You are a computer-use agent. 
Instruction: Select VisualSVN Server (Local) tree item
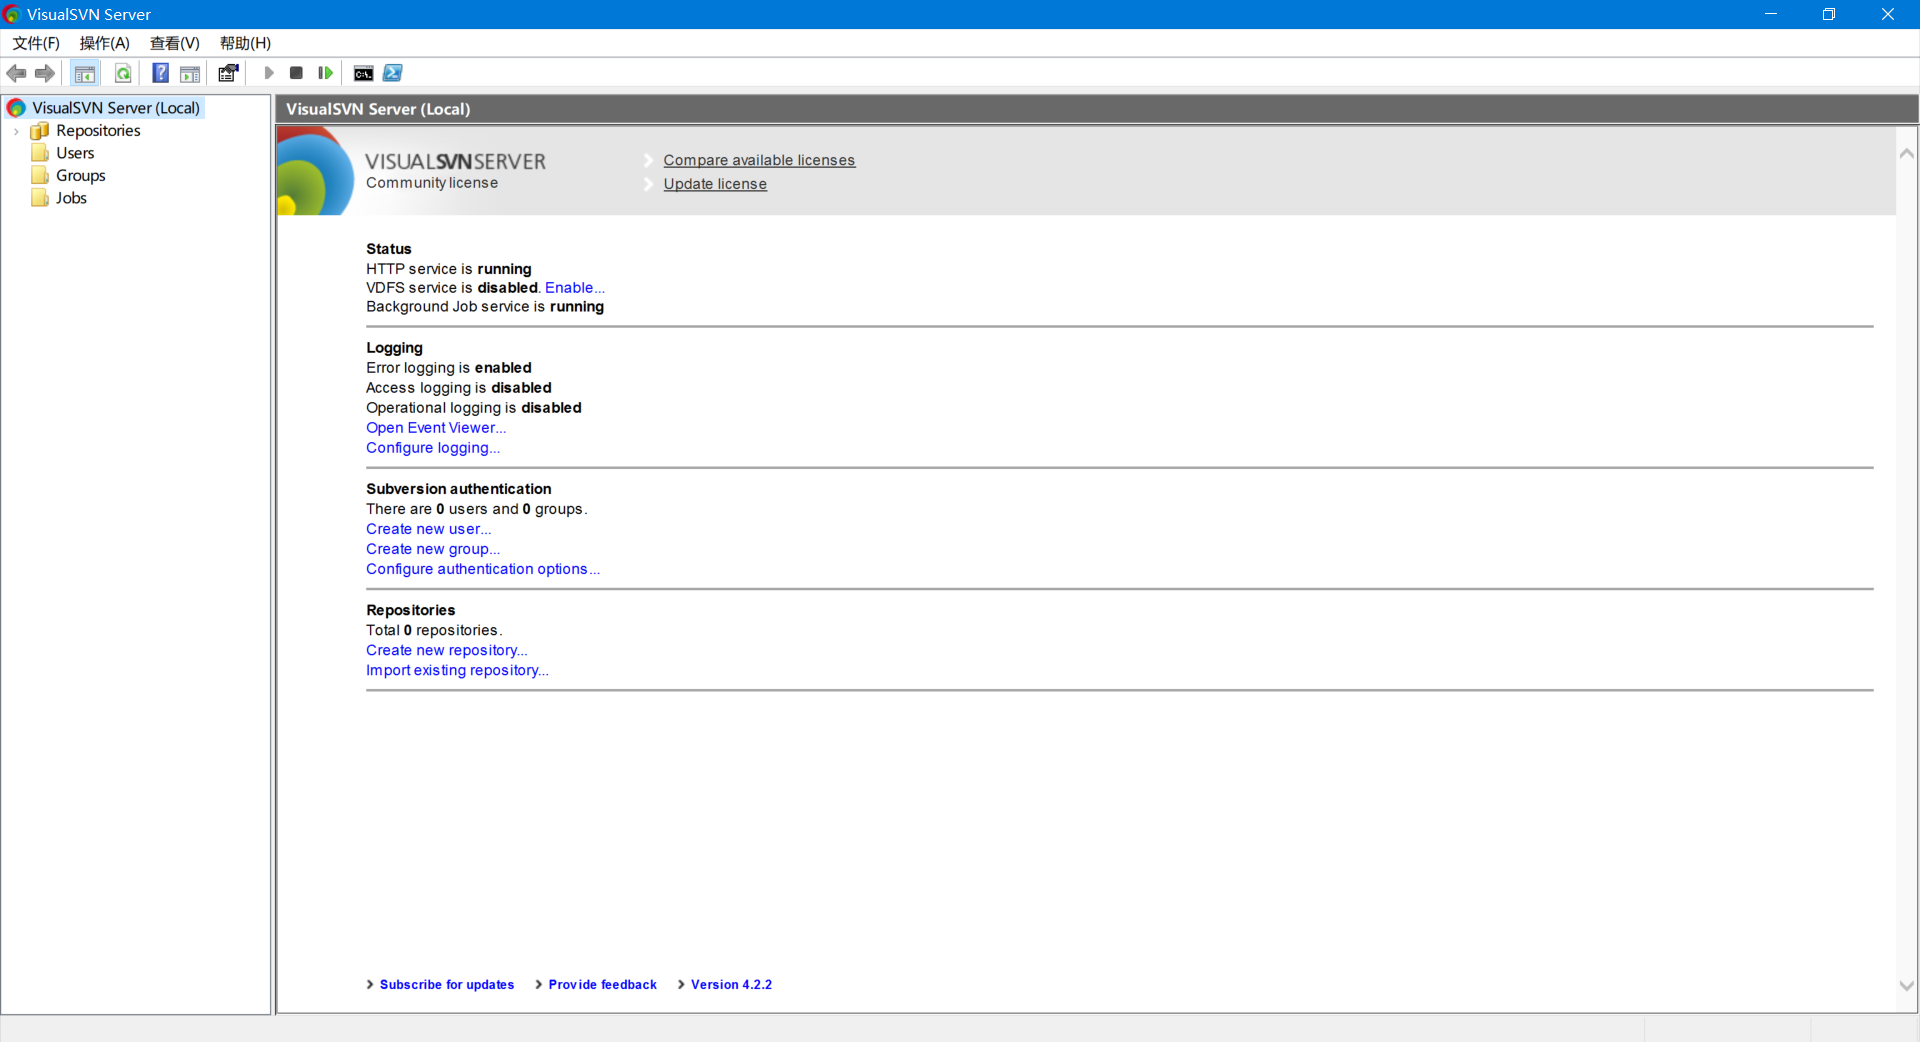pos(116,108)
